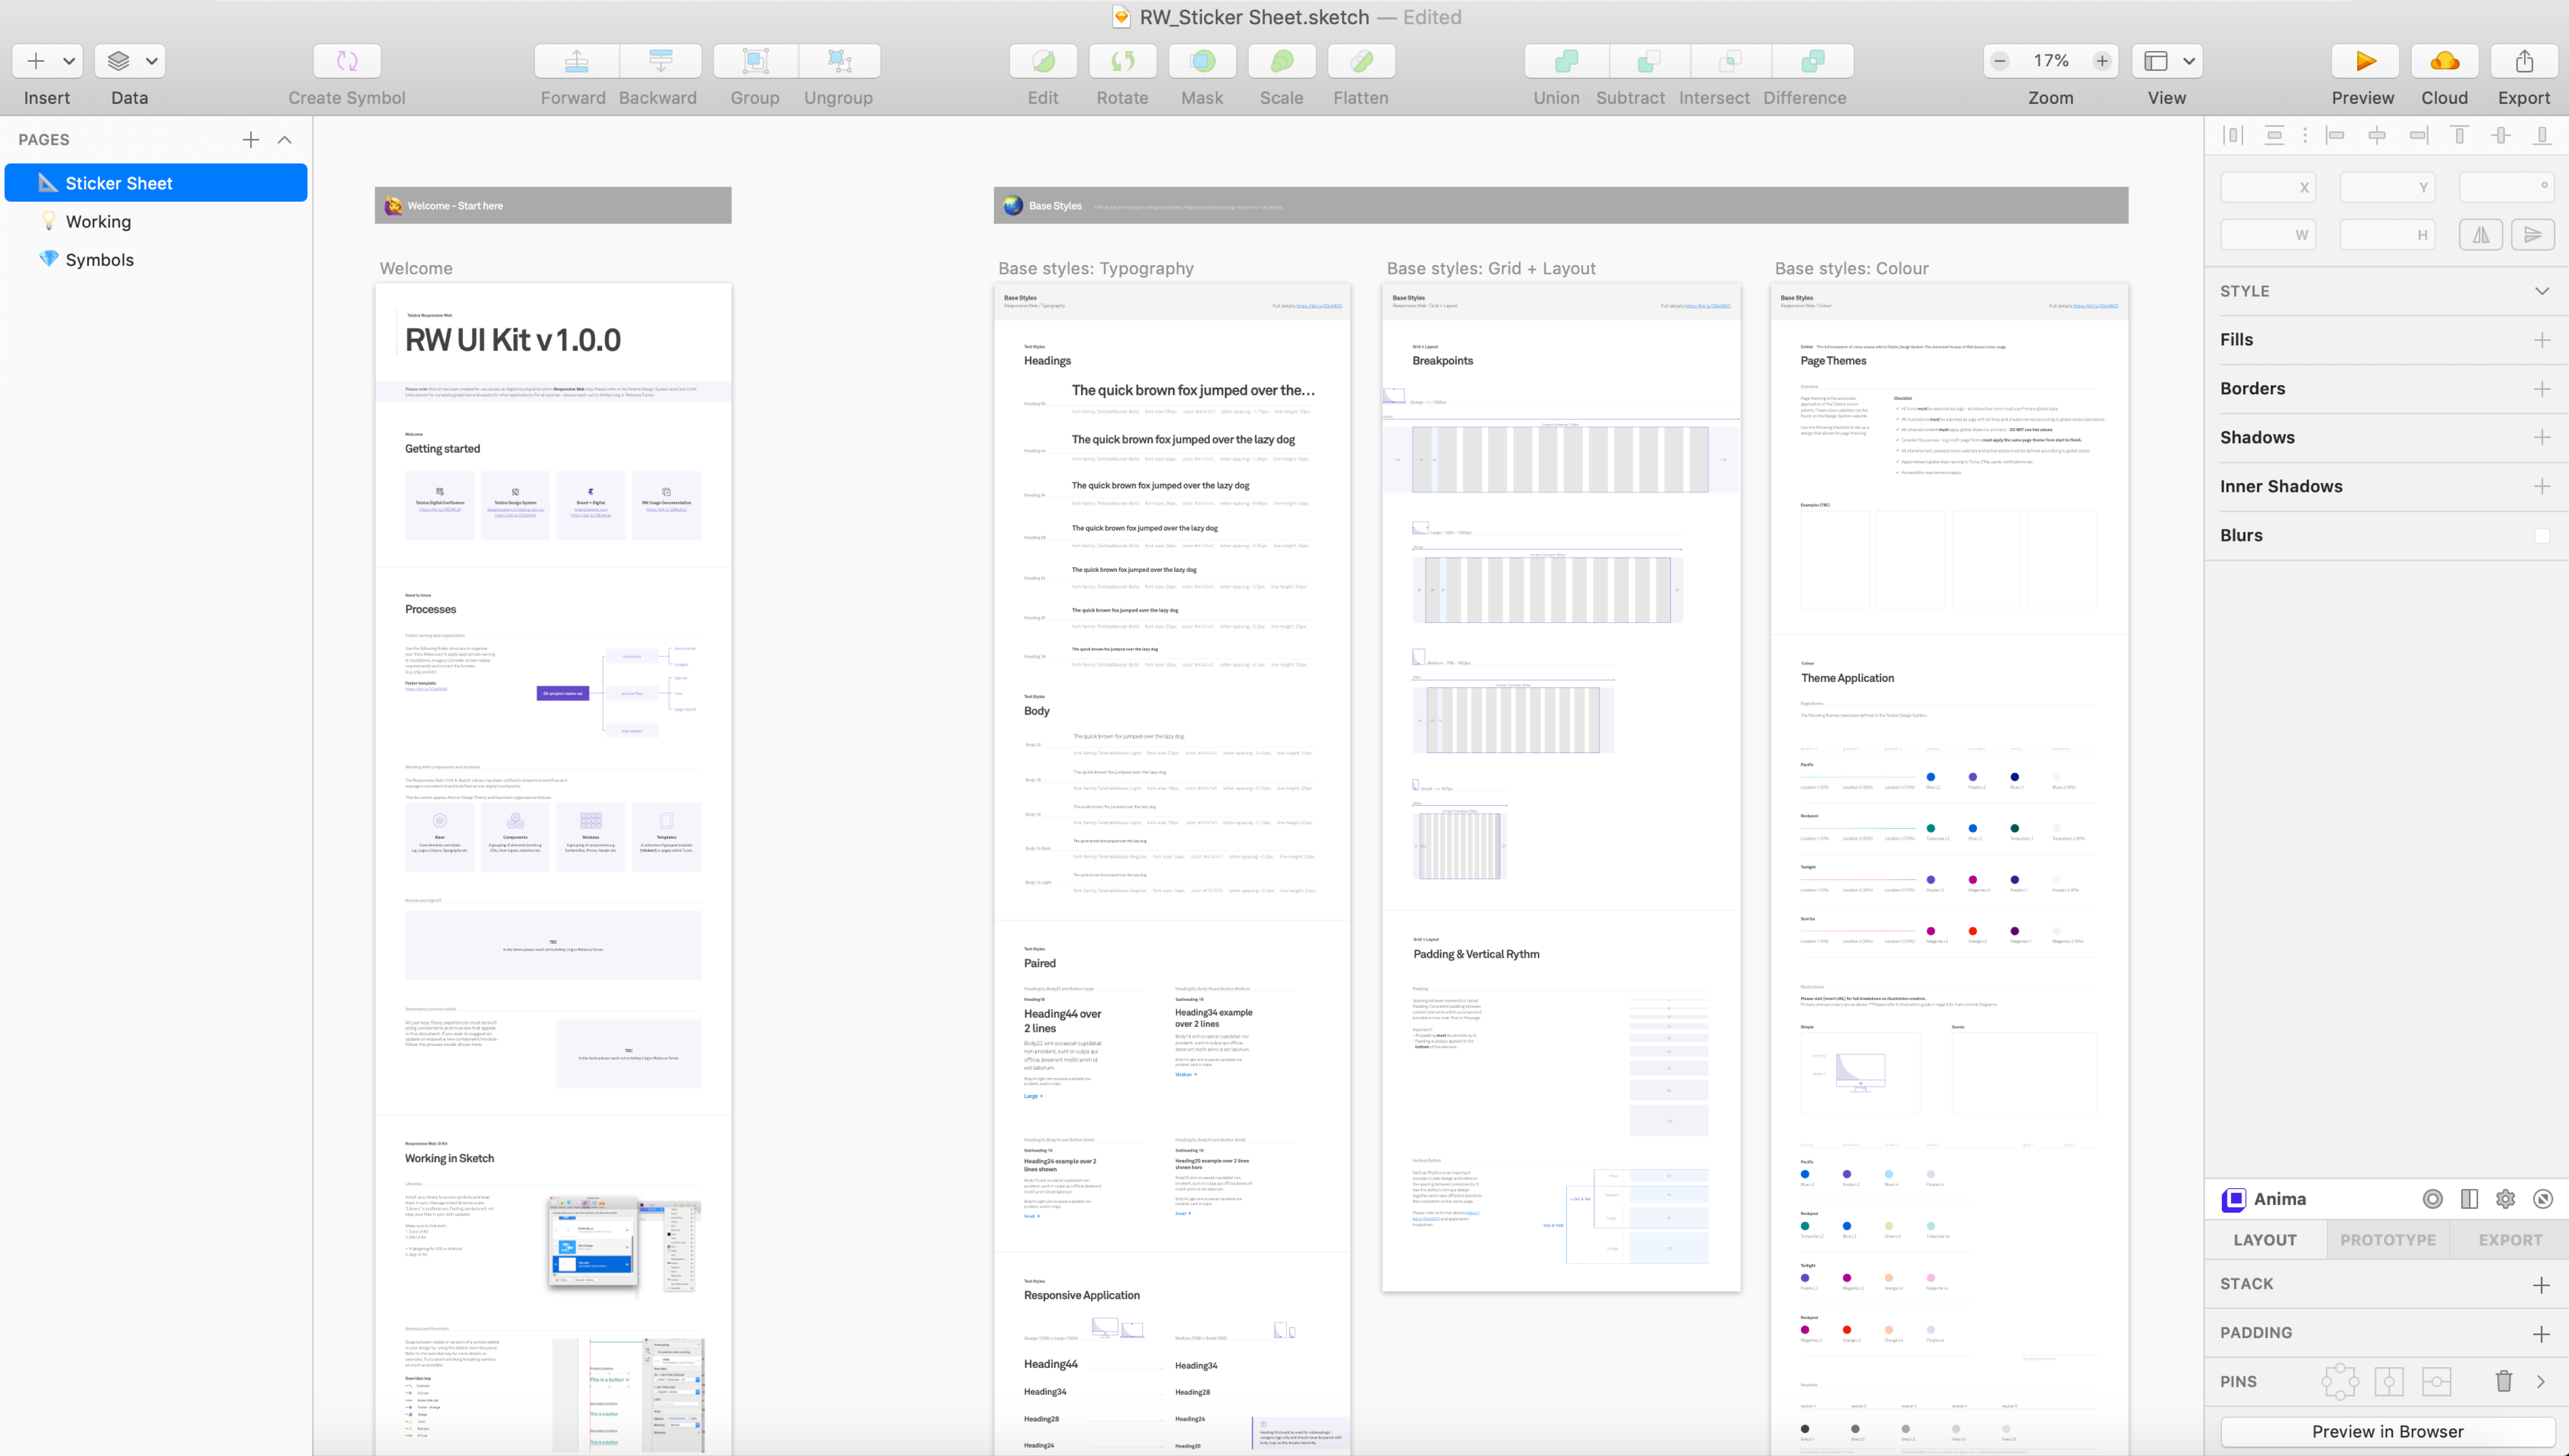Viewport: 2569px width, 1456px height.
Task: Click the Difference boolean icon
Action: (x=1812, y=61)
